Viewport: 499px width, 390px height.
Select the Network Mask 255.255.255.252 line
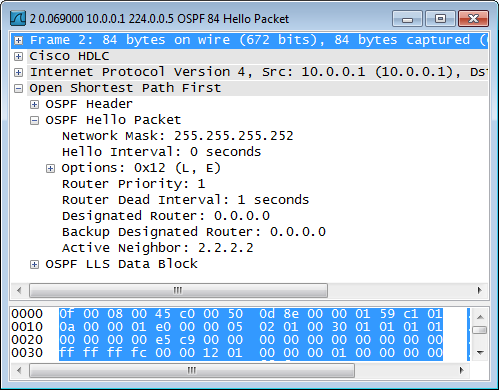[178, 136]
